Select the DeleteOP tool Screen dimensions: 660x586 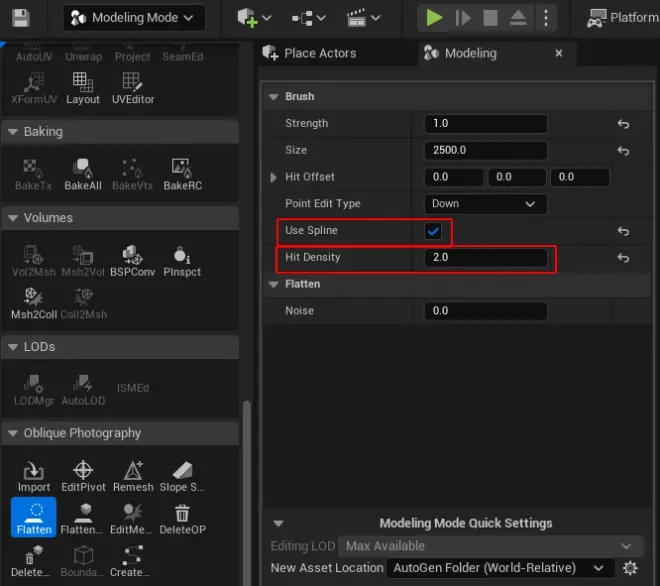(x=182, y=519)
